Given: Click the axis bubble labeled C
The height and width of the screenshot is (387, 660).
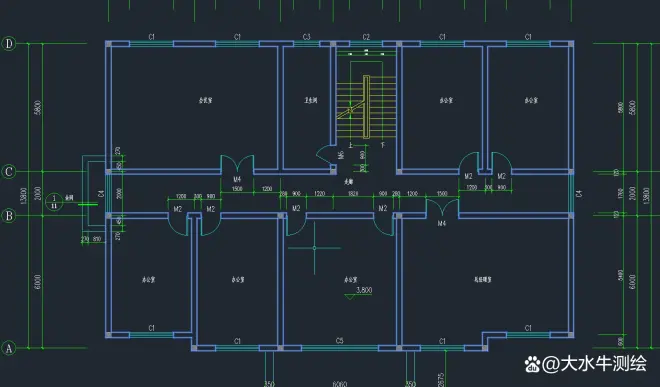Looking at the screenshot, I should (x=9, y=172).
